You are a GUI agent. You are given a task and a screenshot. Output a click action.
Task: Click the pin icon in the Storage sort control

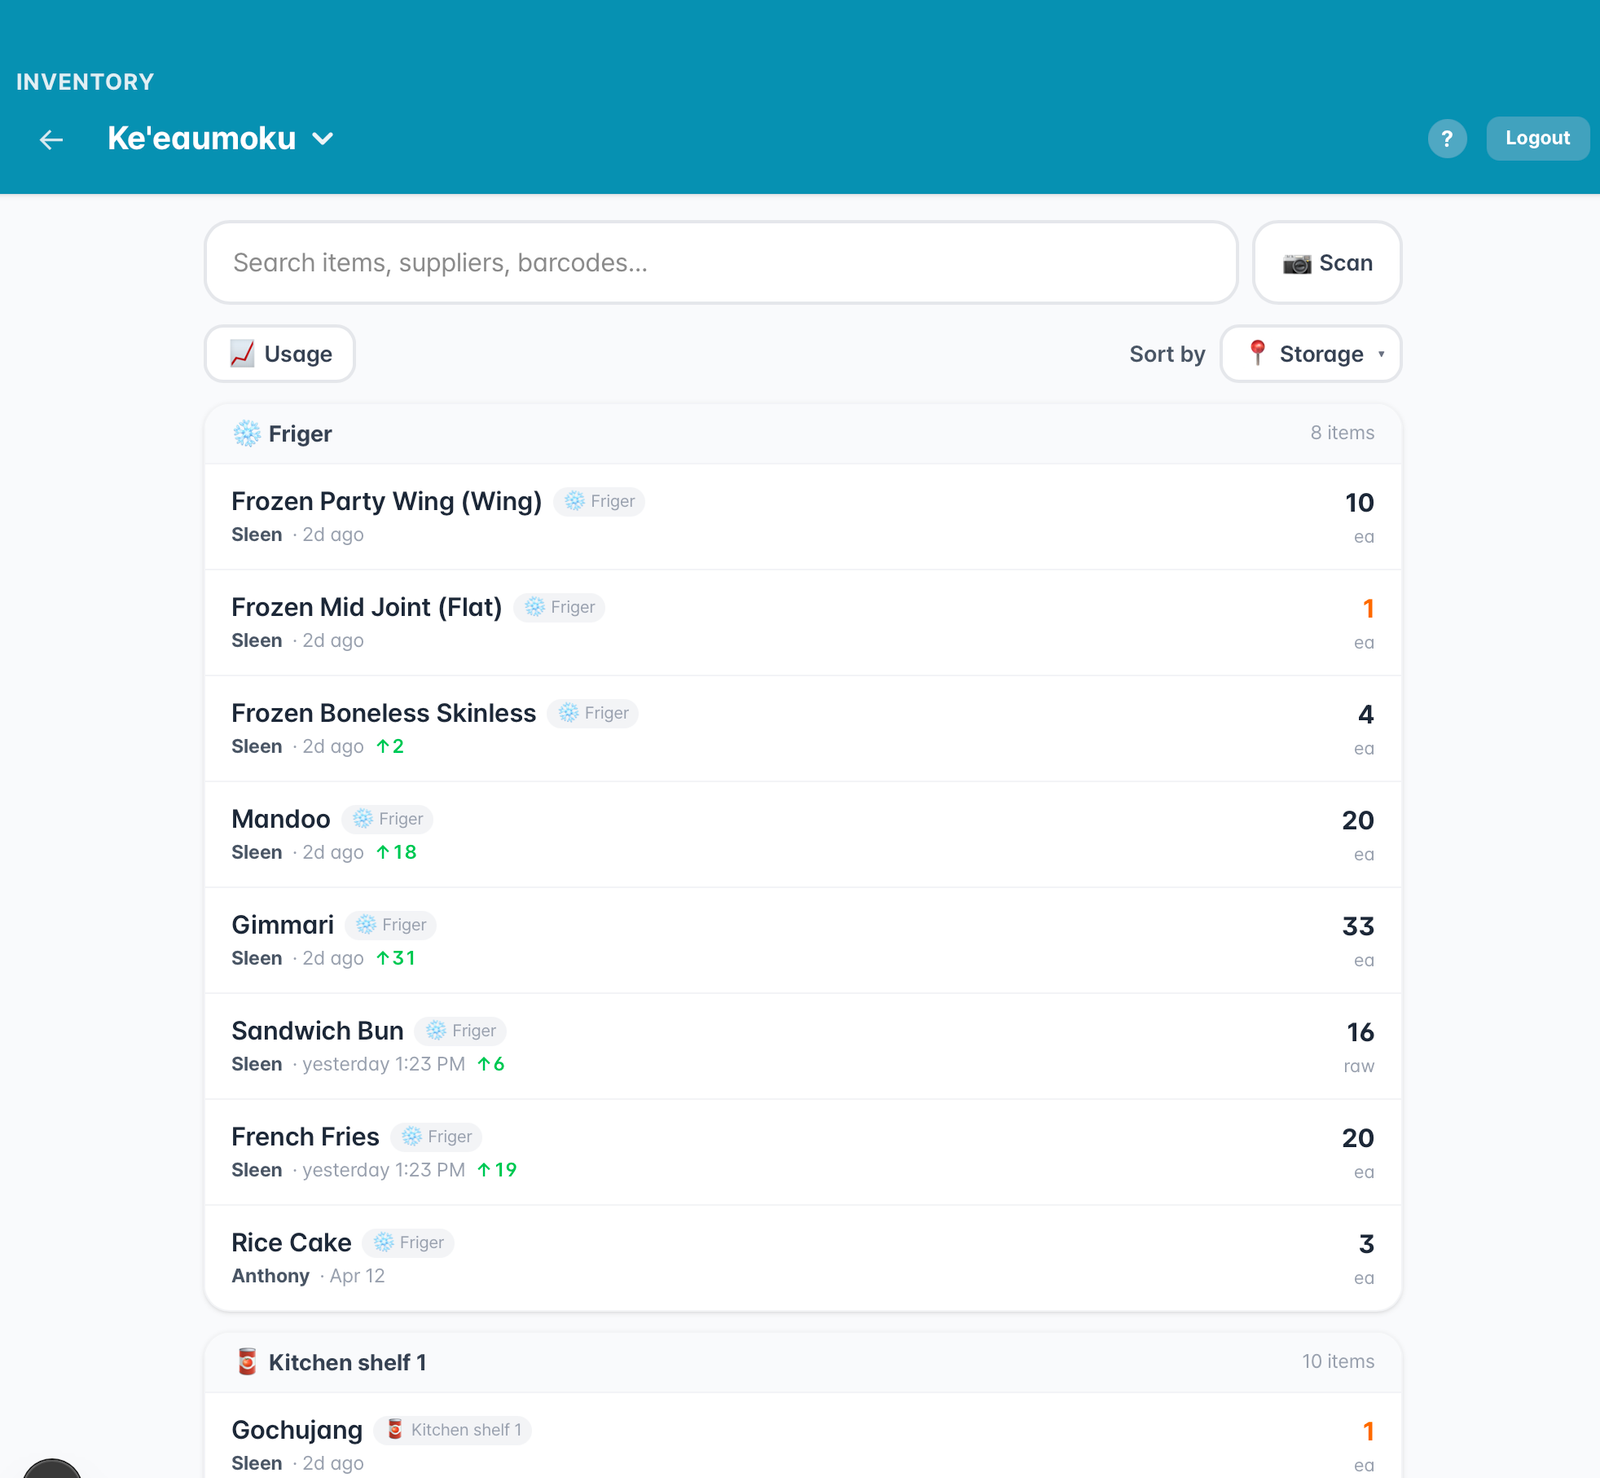[1258, 353]
